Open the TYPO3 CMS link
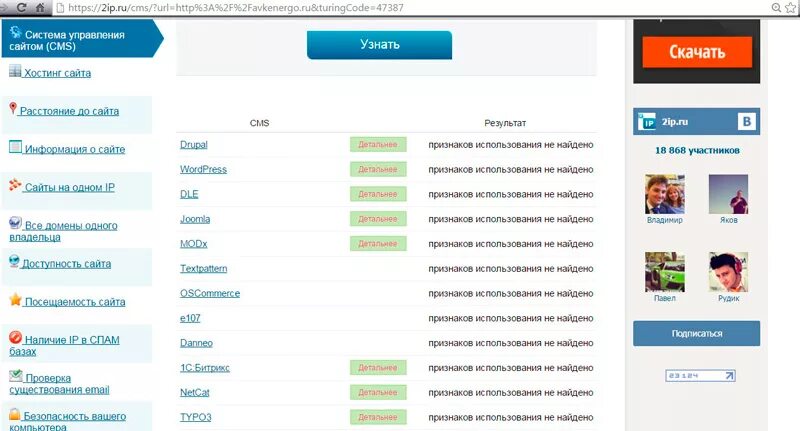The height and width of the screenshot is (431, 800). coord(195,417)
